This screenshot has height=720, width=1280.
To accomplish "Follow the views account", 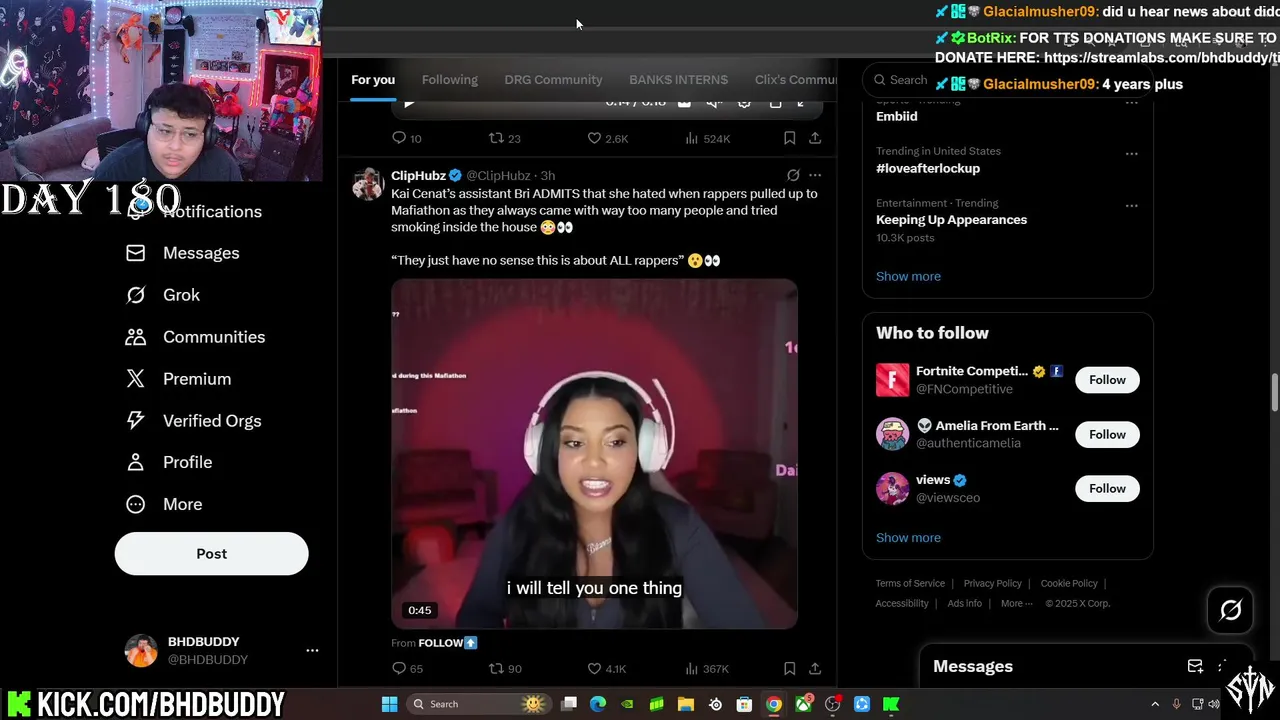I will point(1107,488).
